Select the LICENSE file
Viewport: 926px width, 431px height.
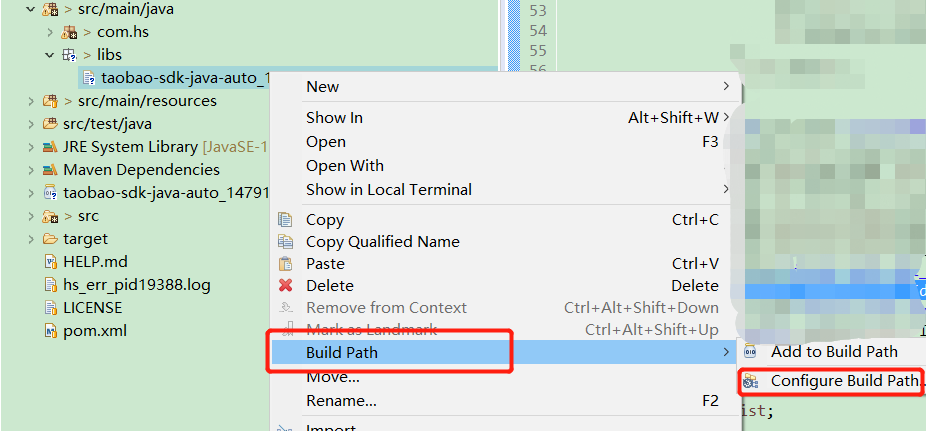tap(92, 308)
